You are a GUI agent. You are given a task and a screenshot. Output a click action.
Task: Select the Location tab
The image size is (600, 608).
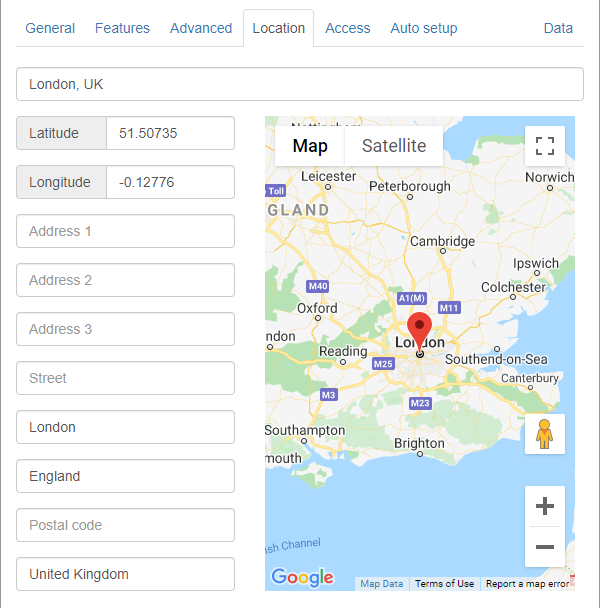(278, 28)
